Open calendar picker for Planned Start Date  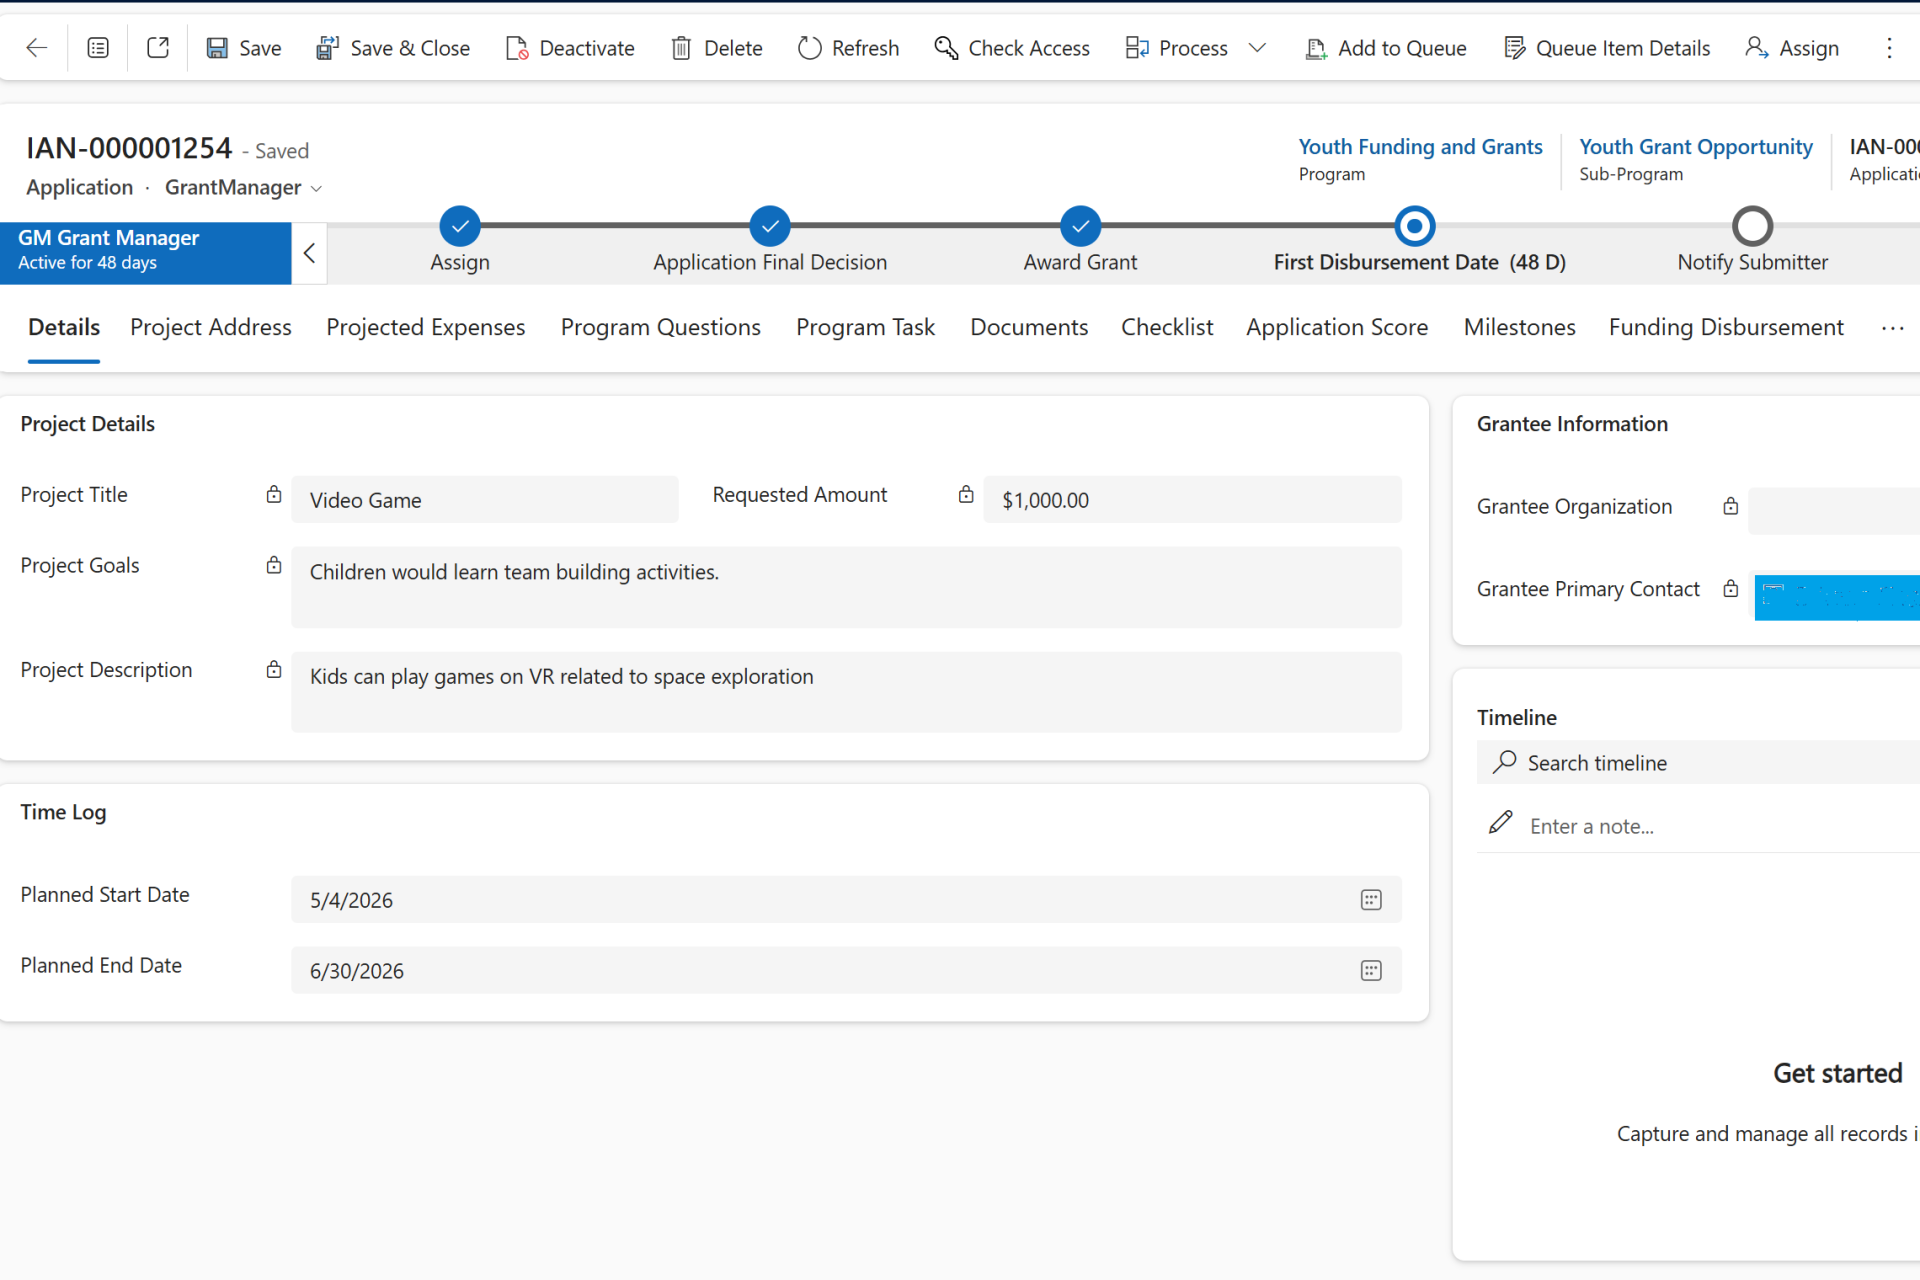point(1371,900)
